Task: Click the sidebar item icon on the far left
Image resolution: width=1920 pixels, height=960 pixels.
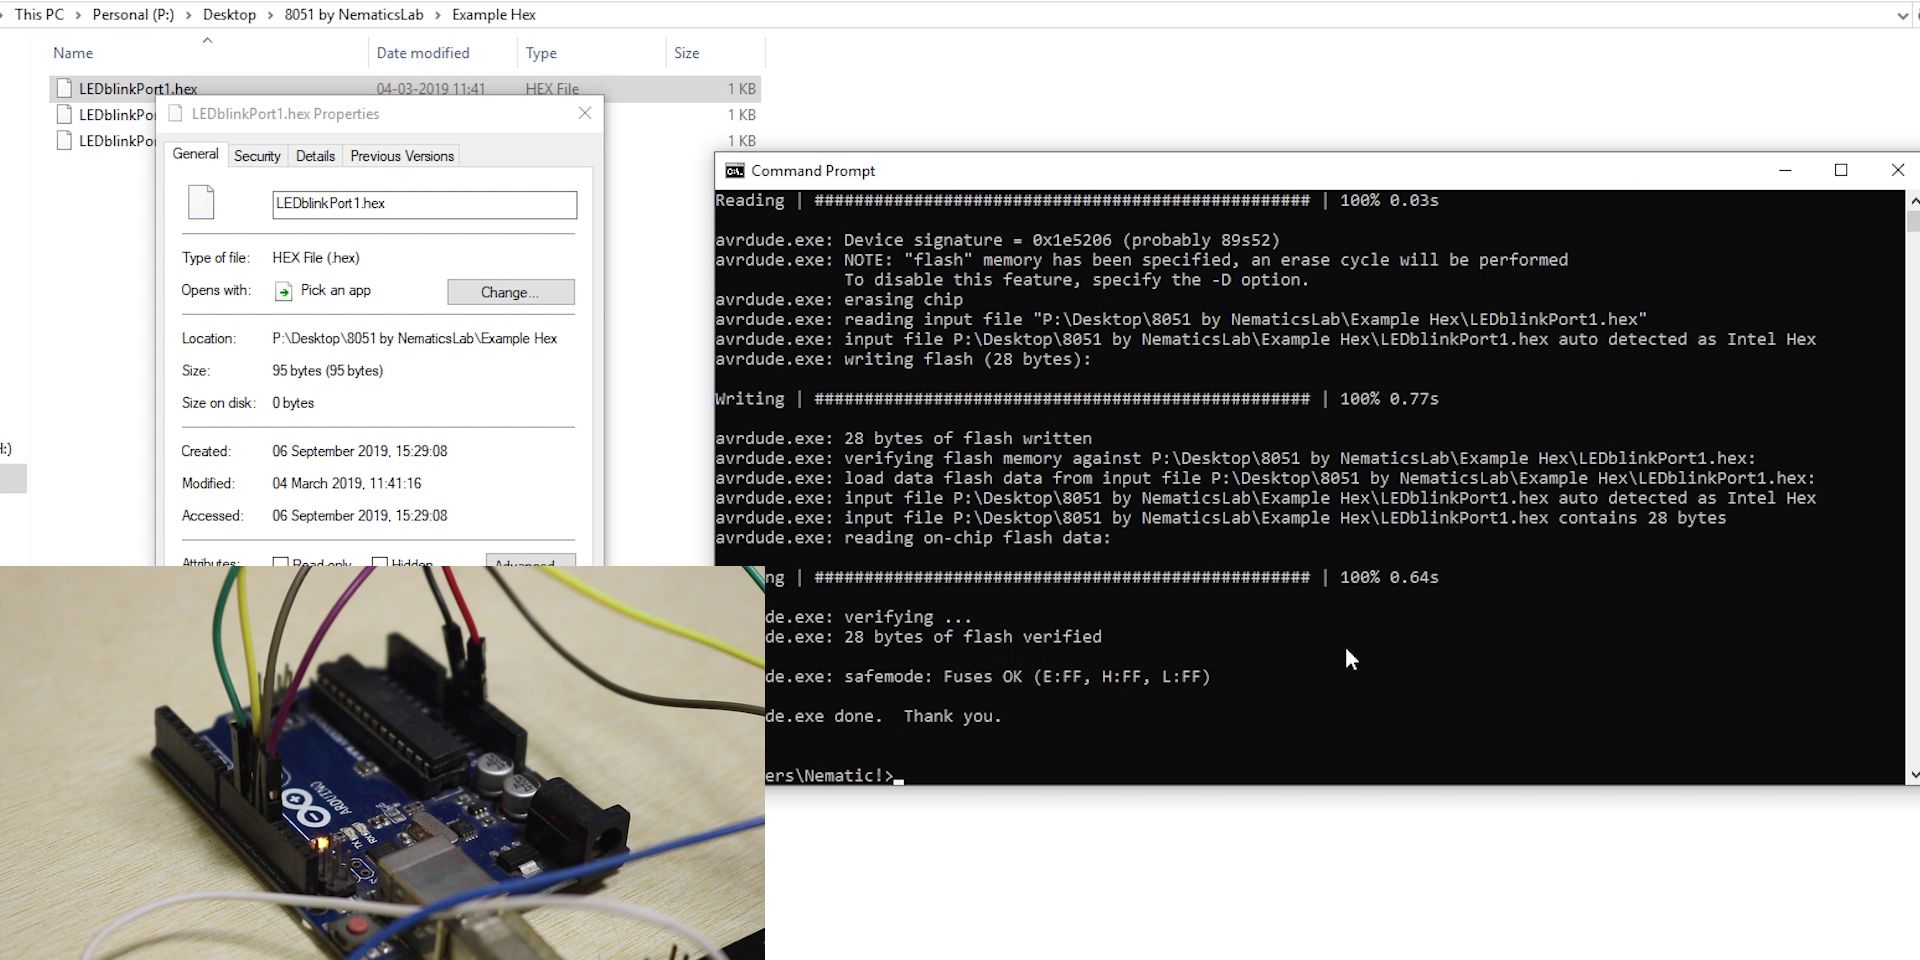Action: 12,478
